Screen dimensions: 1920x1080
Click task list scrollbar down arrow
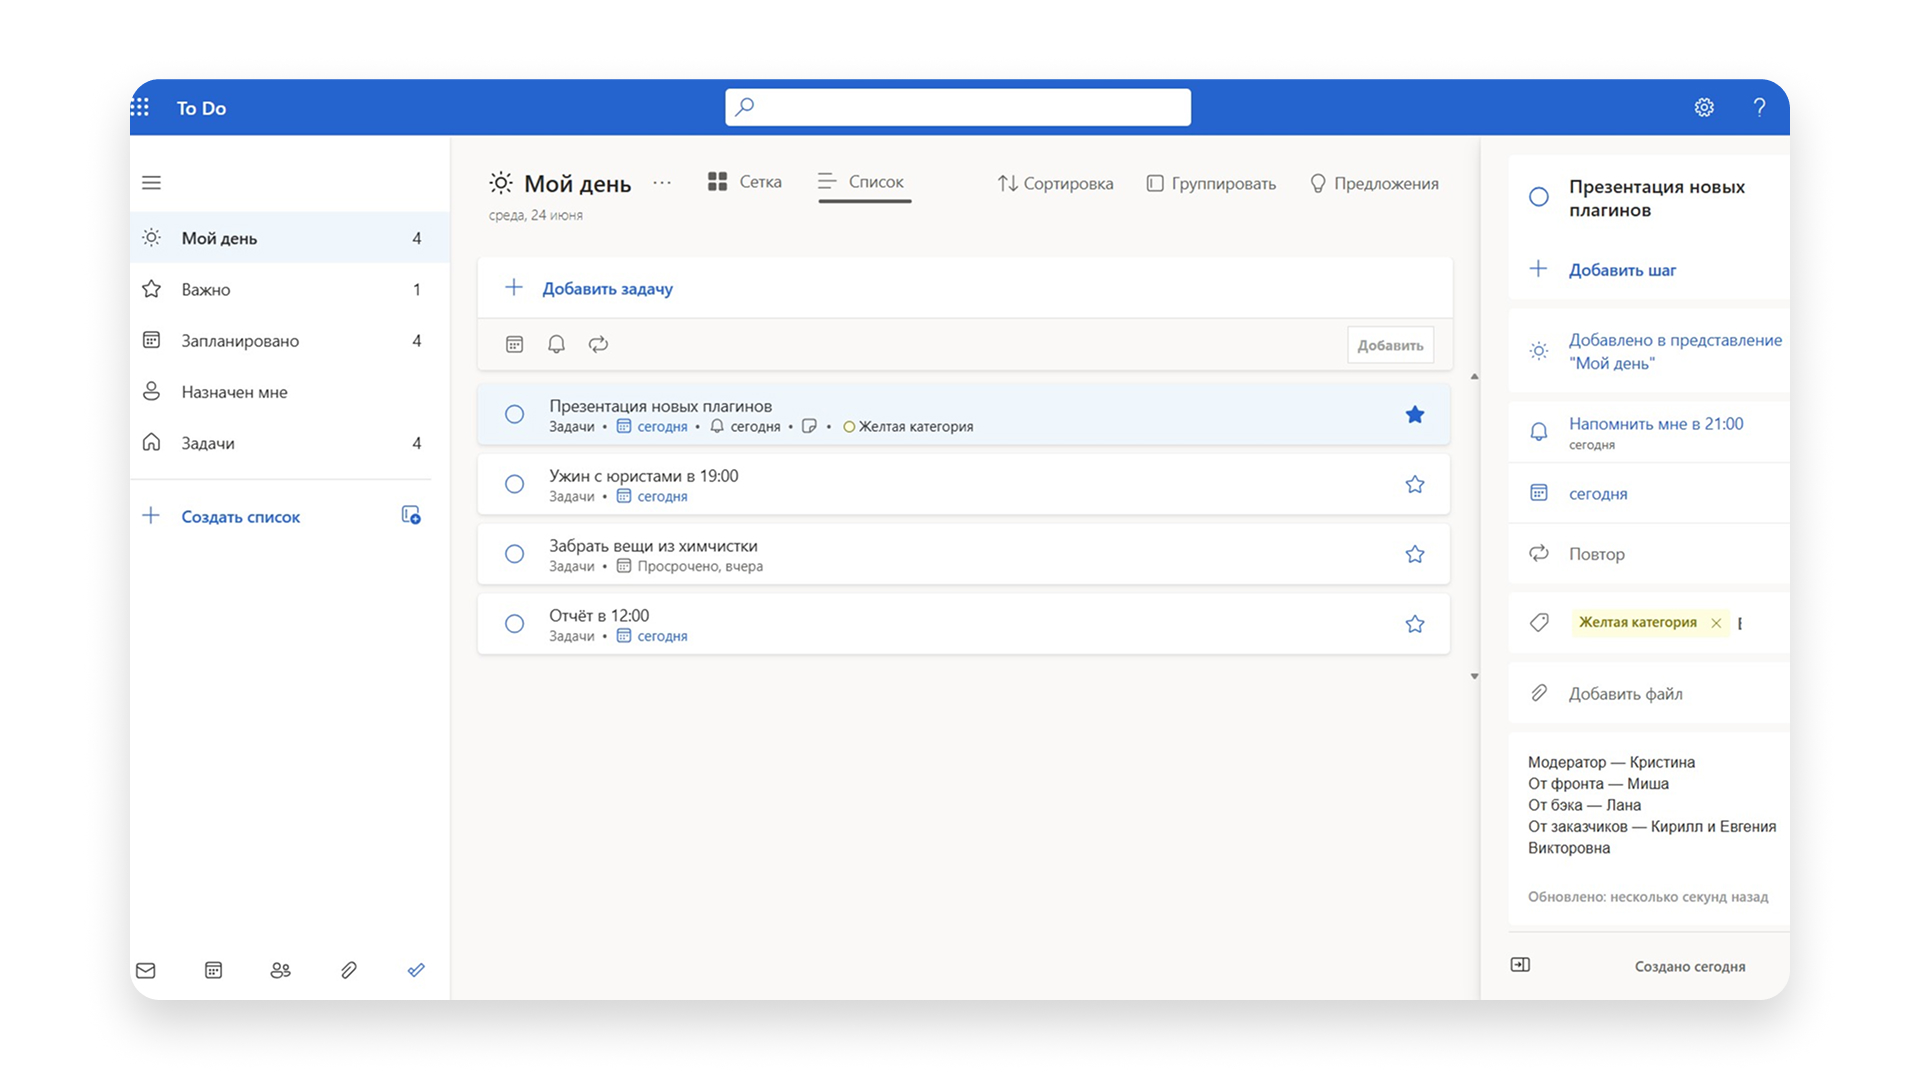click(1474, 677)
